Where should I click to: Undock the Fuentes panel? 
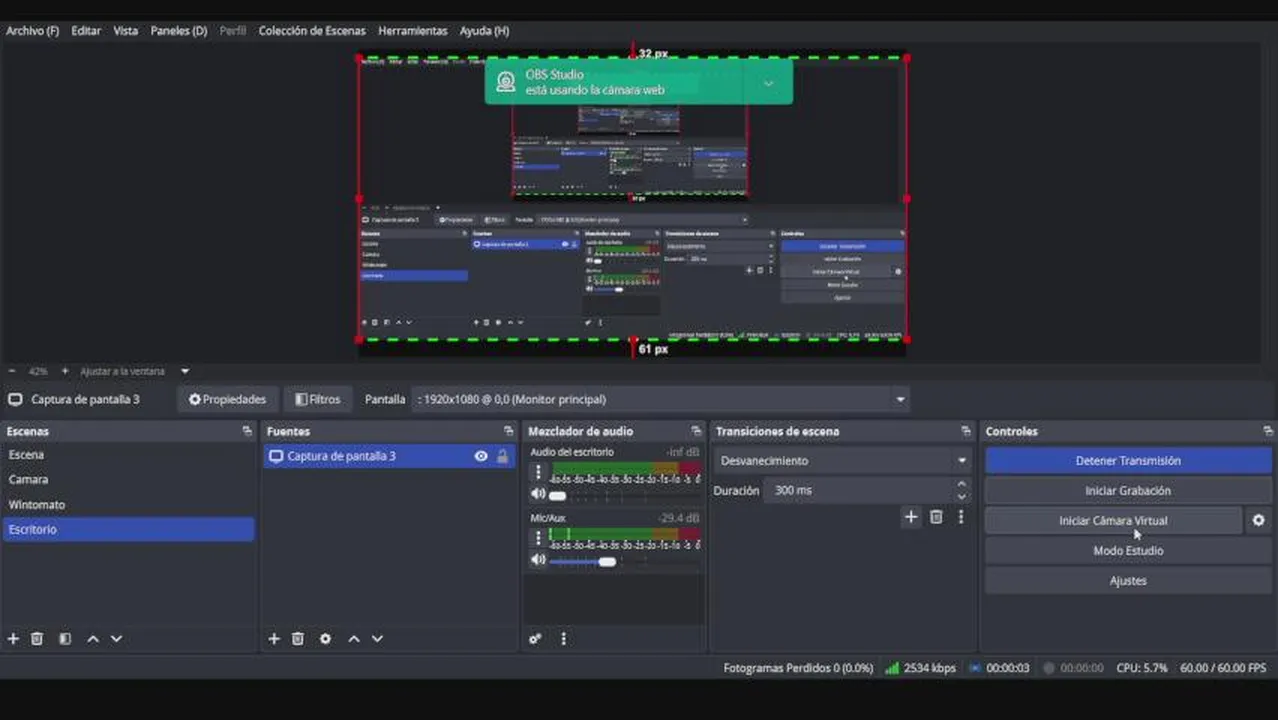pos(510,431)
